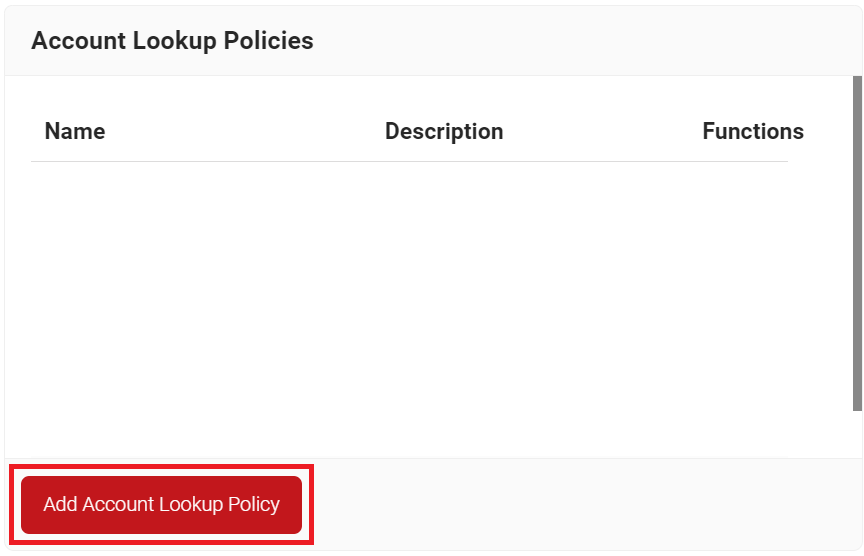Click the divider line beneath the column headers
The image size is (864, 556).
click(x=409, y=161)
